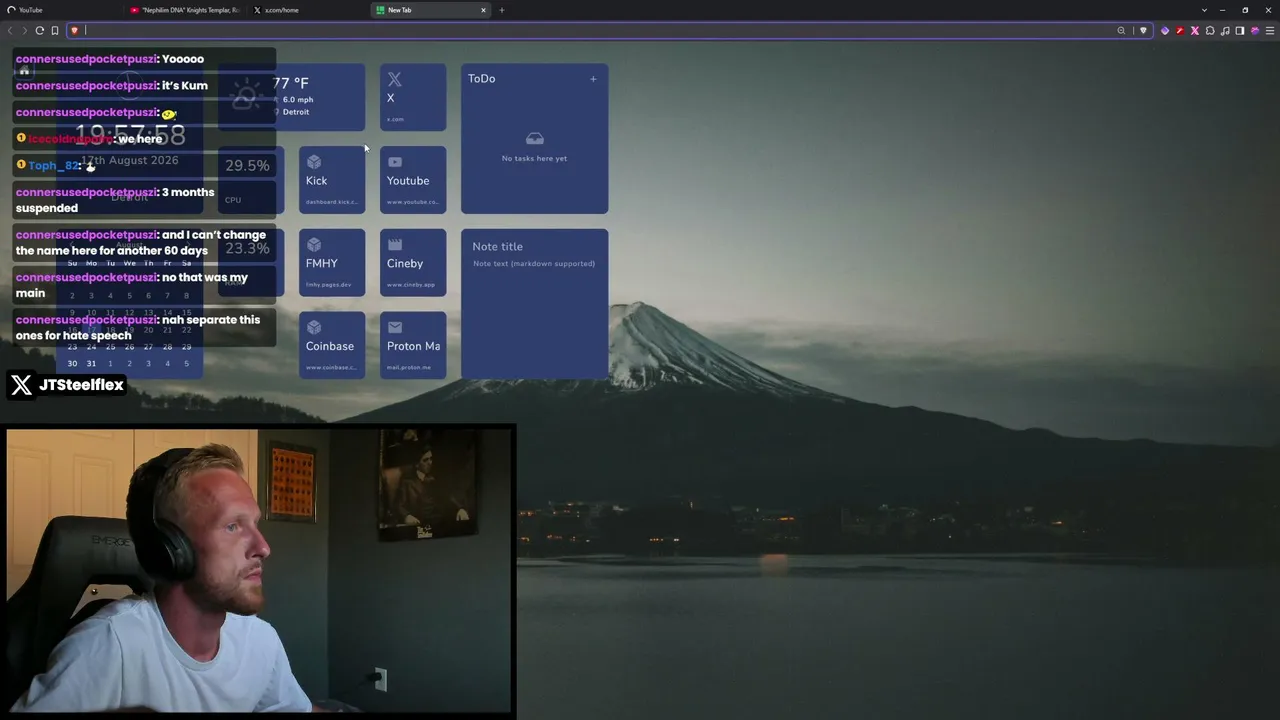Click the 'Yooooo' chat message

click(145, 59)
